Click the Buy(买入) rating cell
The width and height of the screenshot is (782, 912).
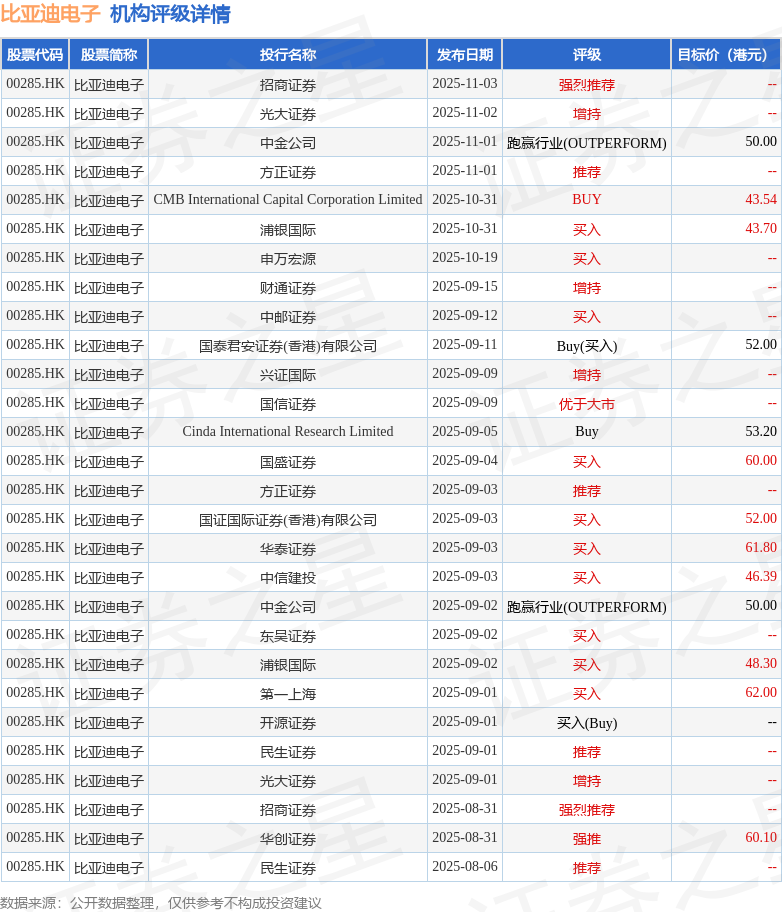[x=586, y=346]
